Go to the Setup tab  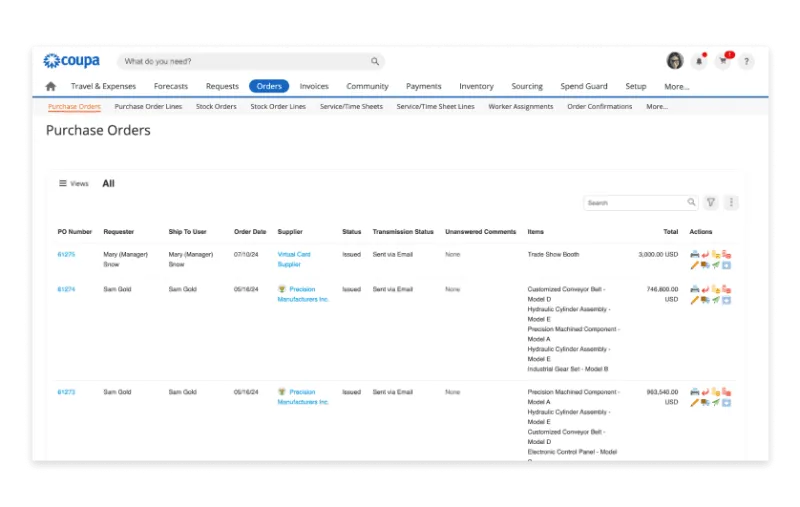click(636, 86)
